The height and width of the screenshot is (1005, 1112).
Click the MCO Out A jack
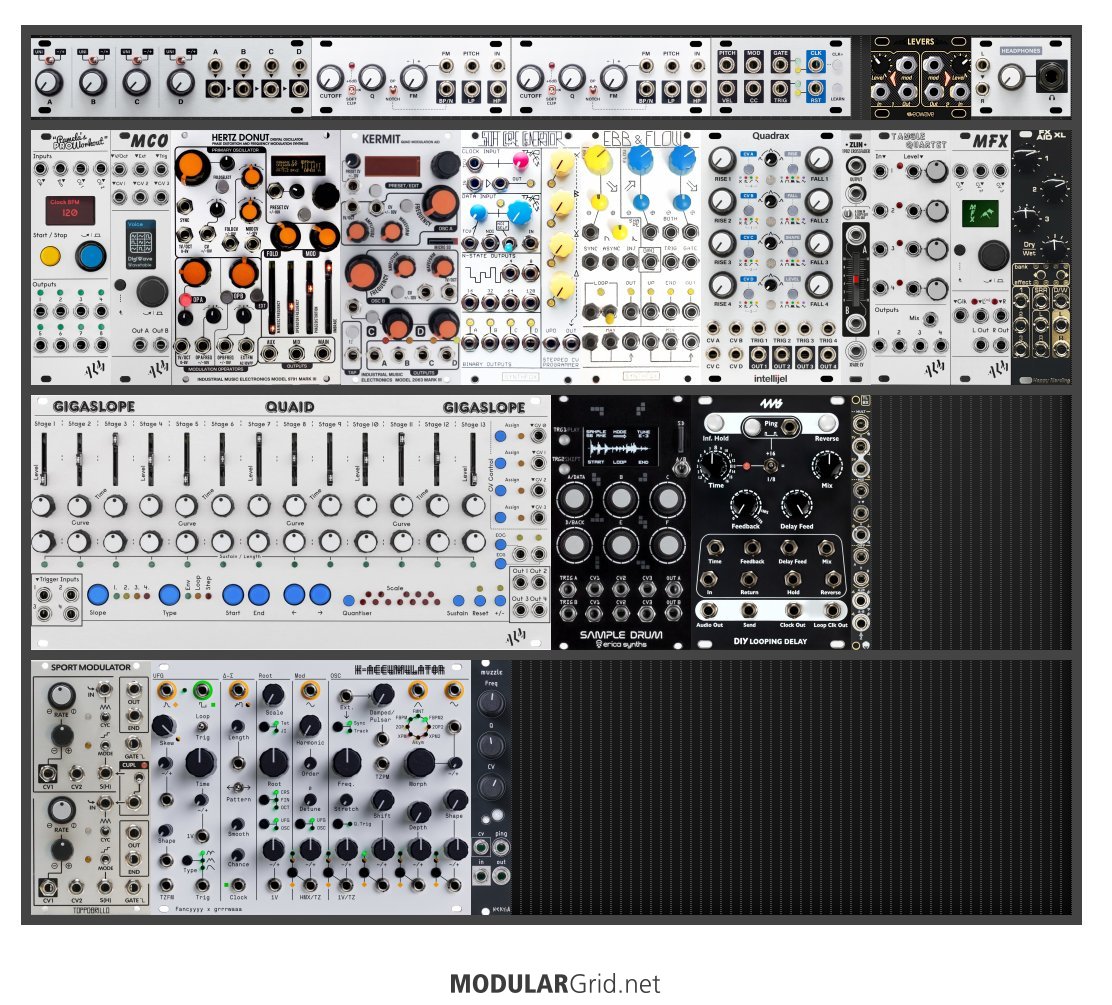pyautogui.click(x=141, y=345)
